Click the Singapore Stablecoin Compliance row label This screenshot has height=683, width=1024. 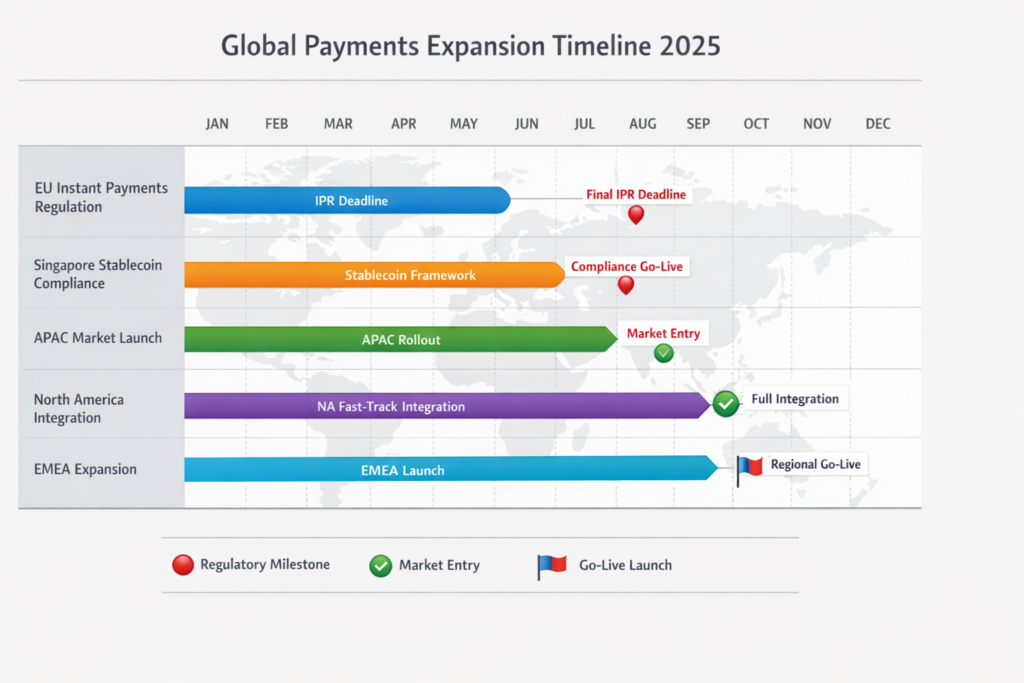click(x=98, y=274)
